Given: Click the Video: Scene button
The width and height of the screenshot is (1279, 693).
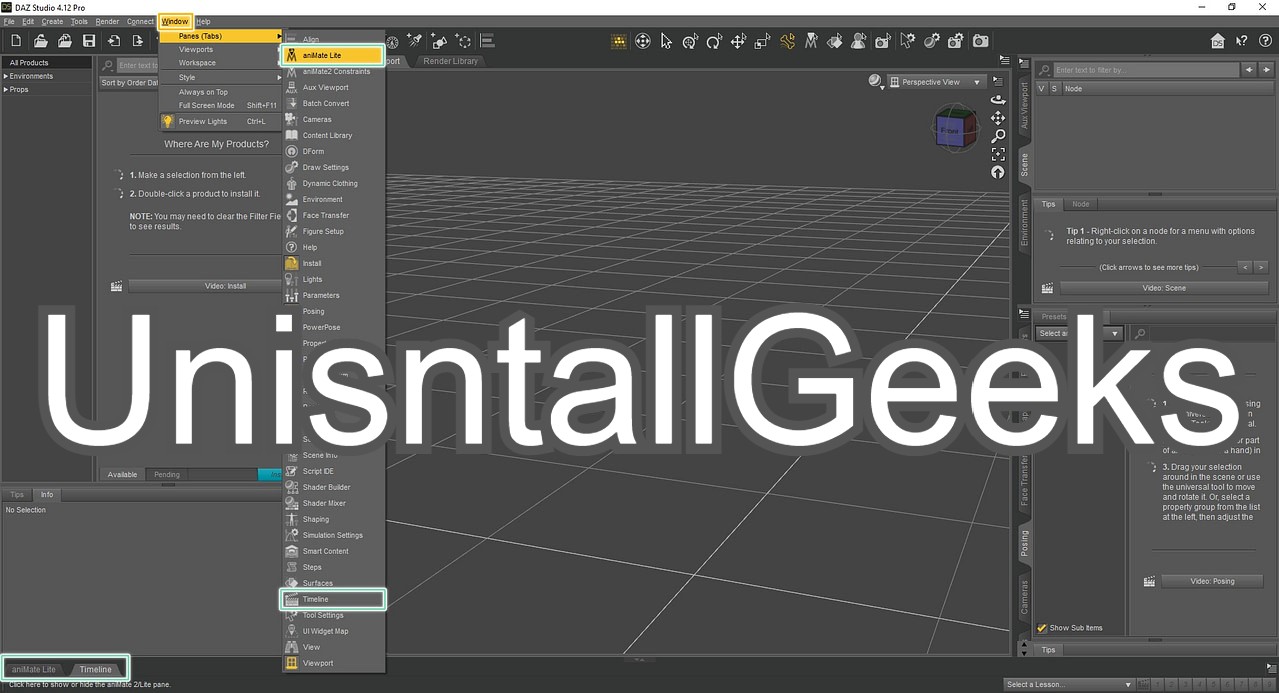Looking at the screenshot, I should (1163, 288).
